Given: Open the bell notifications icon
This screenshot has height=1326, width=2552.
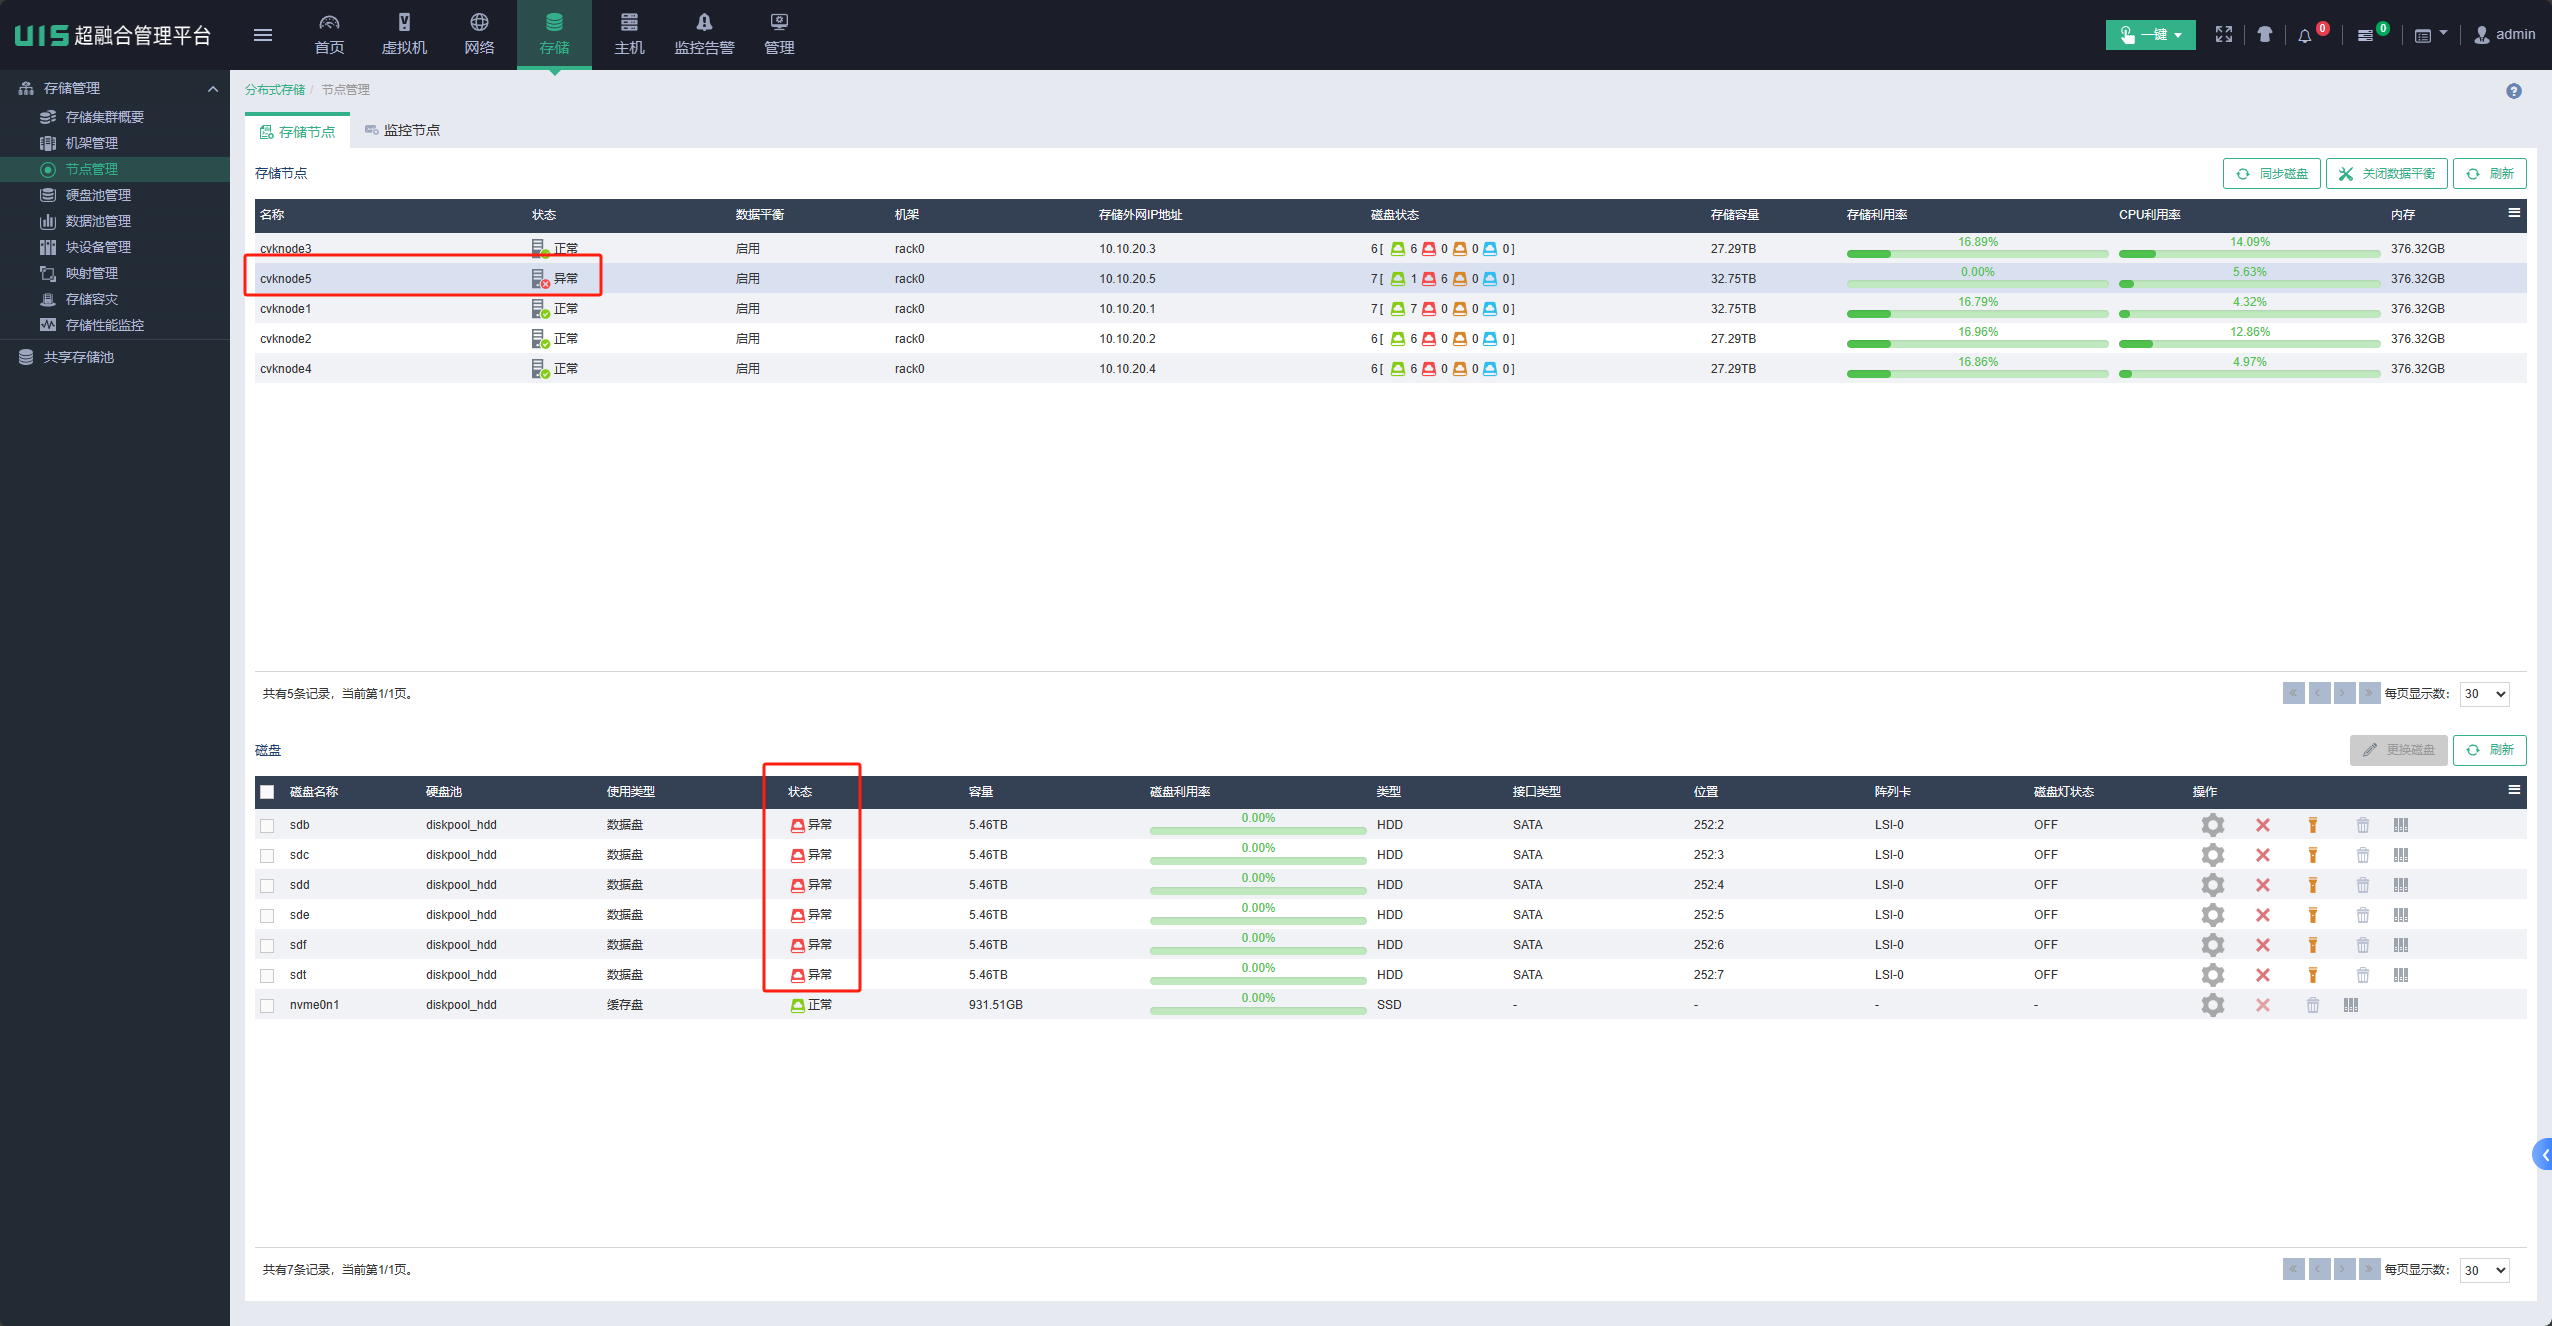Looking at the screenshot, I should pyautogui.click(x=2304, y=35).
